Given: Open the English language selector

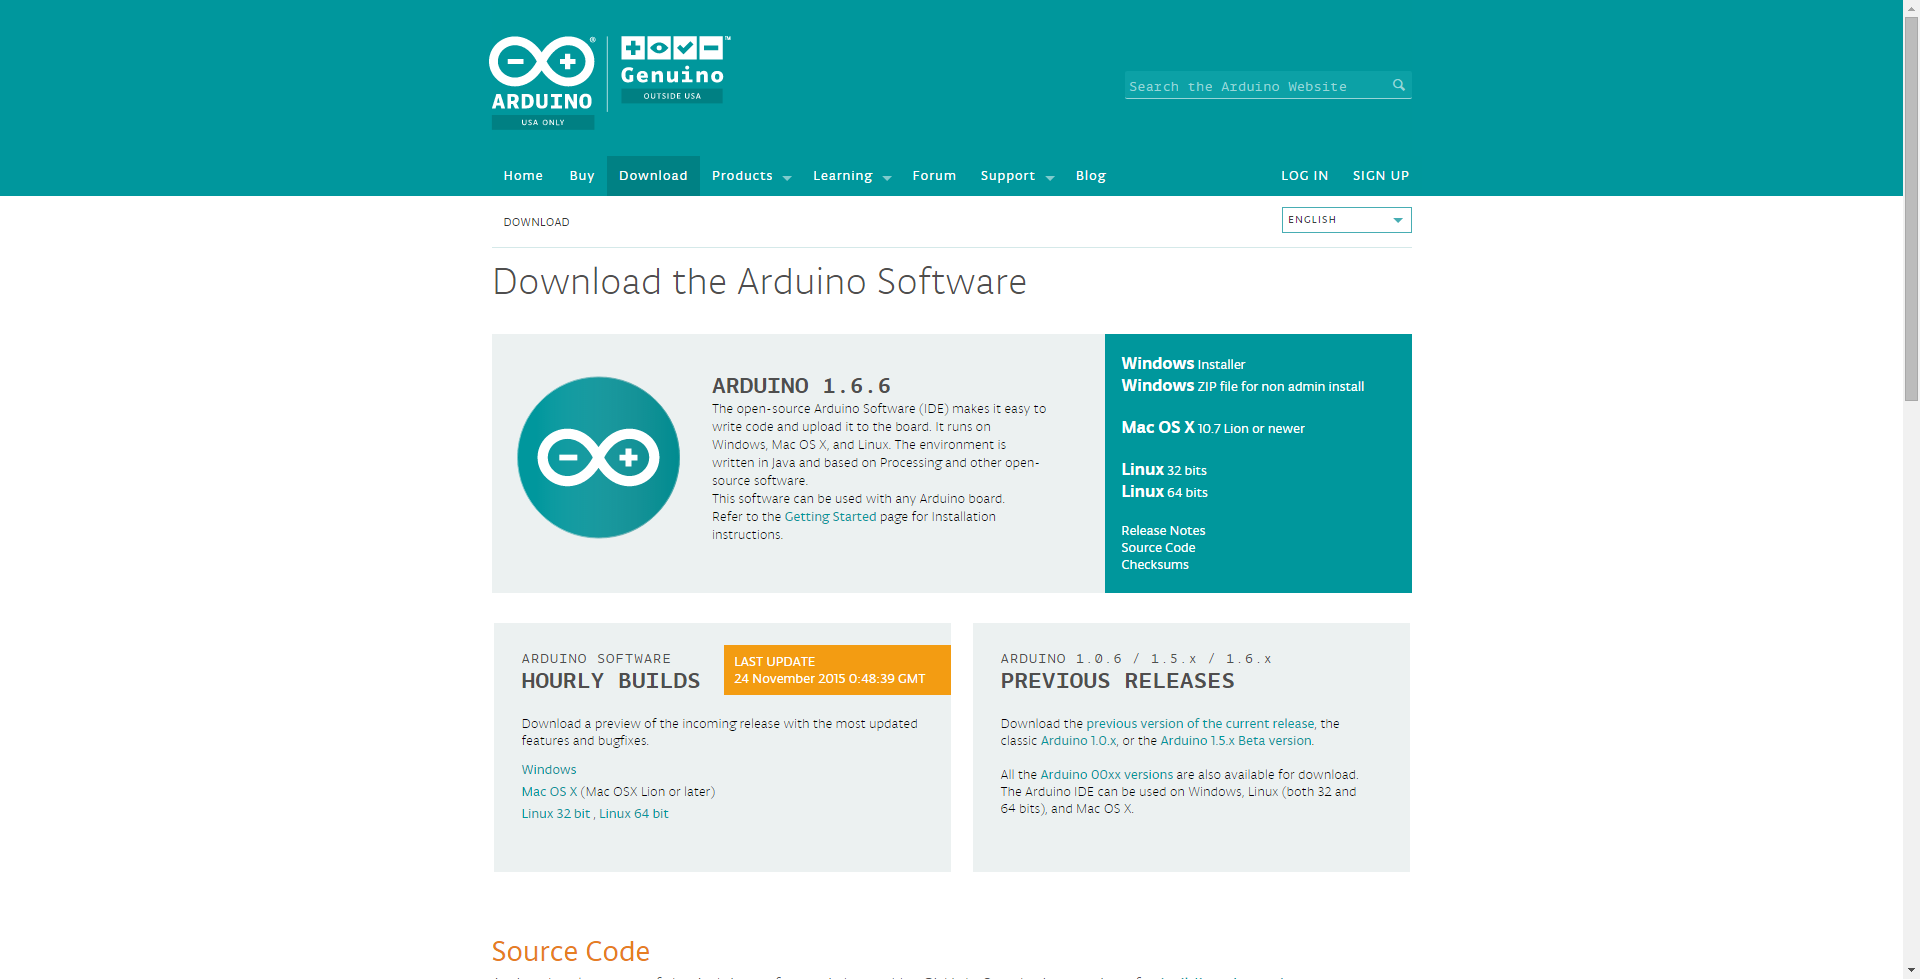Looking at the screenshot, I should (1345, 220).
